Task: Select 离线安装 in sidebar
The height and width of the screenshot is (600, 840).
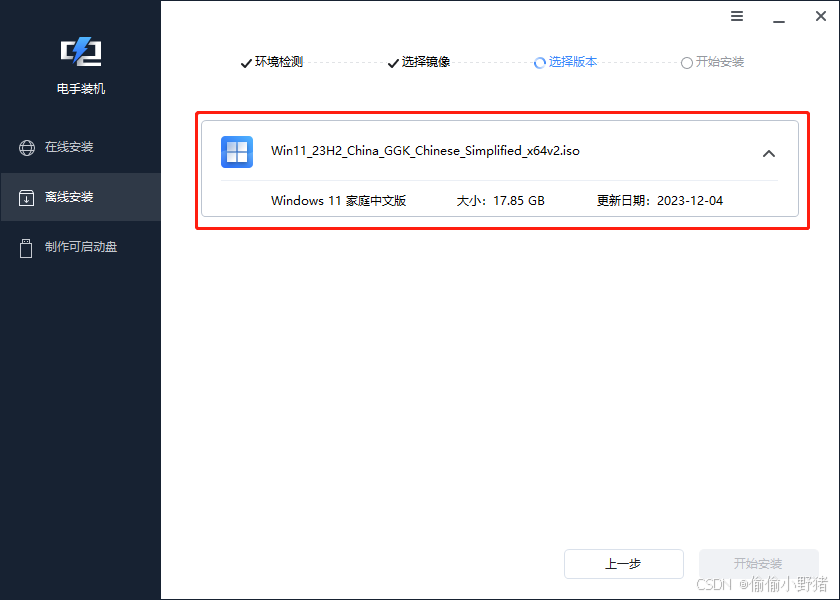Action: point(80,197)
